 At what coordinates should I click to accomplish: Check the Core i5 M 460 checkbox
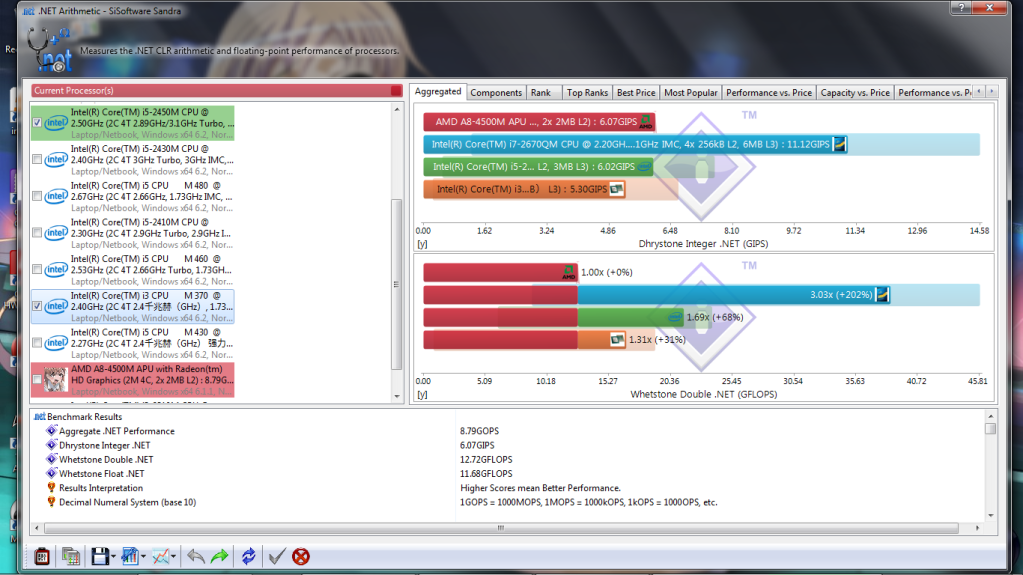click(37, 269)
